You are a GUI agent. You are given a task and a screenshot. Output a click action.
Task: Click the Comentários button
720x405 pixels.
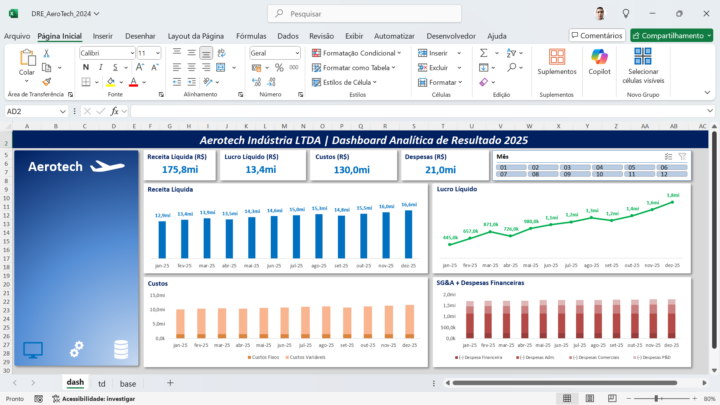(x=597, y=35)
